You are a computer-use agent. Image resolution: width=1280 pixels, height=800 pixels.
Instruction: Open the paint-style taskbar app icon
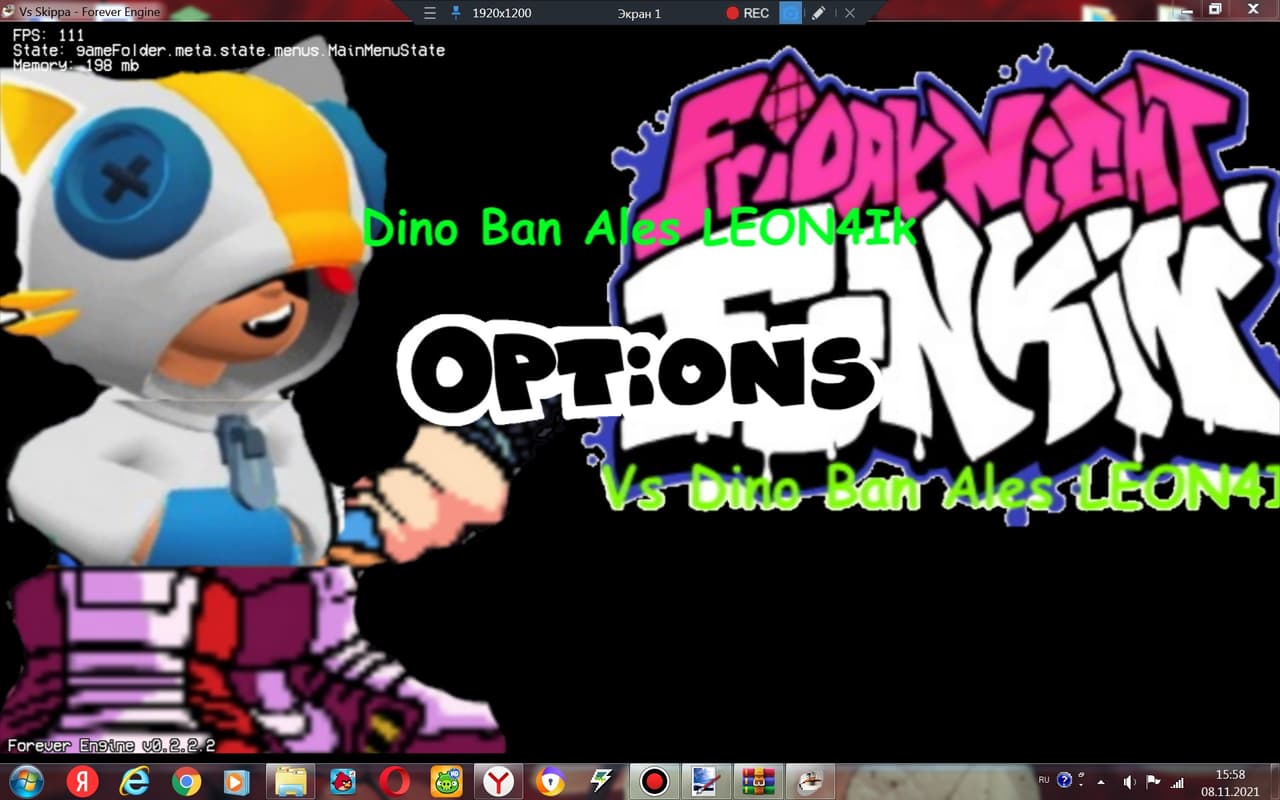[x=706, y=781]
